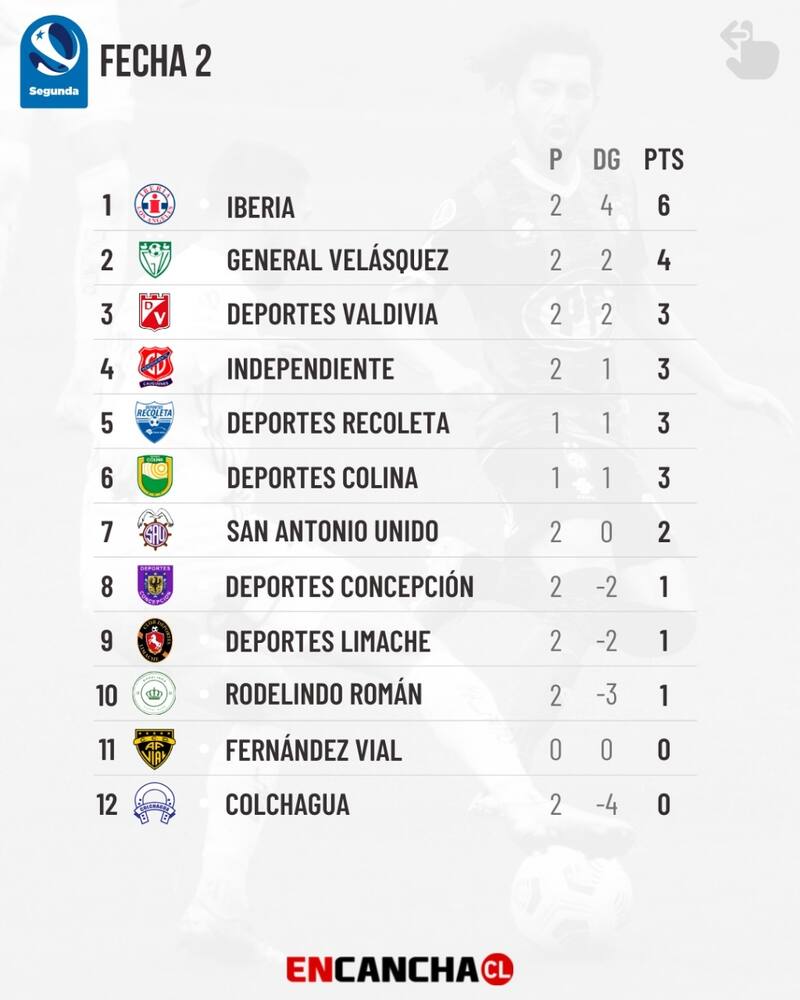
Task: Select the San Antonio Unido emblem
Action: [x=155, y=529]
